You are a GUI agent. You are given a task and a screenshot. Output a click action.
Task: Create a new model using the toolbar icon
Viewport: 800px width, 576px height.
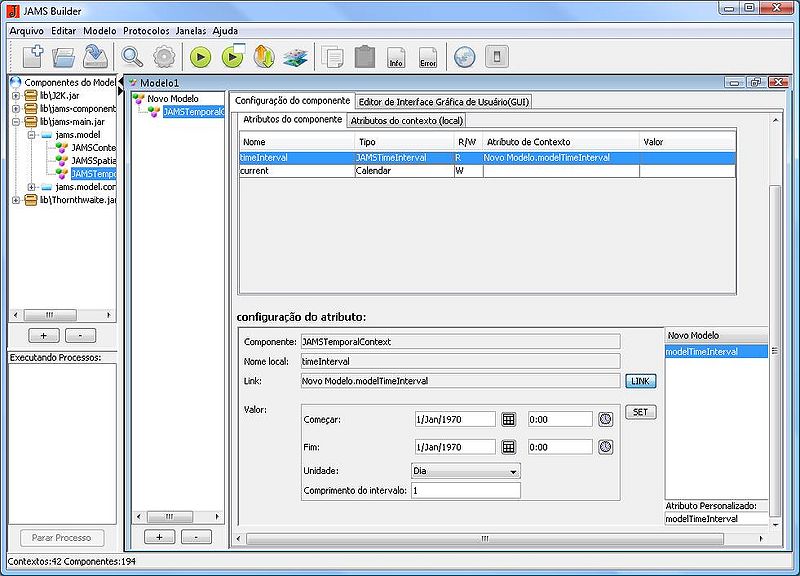31,56
